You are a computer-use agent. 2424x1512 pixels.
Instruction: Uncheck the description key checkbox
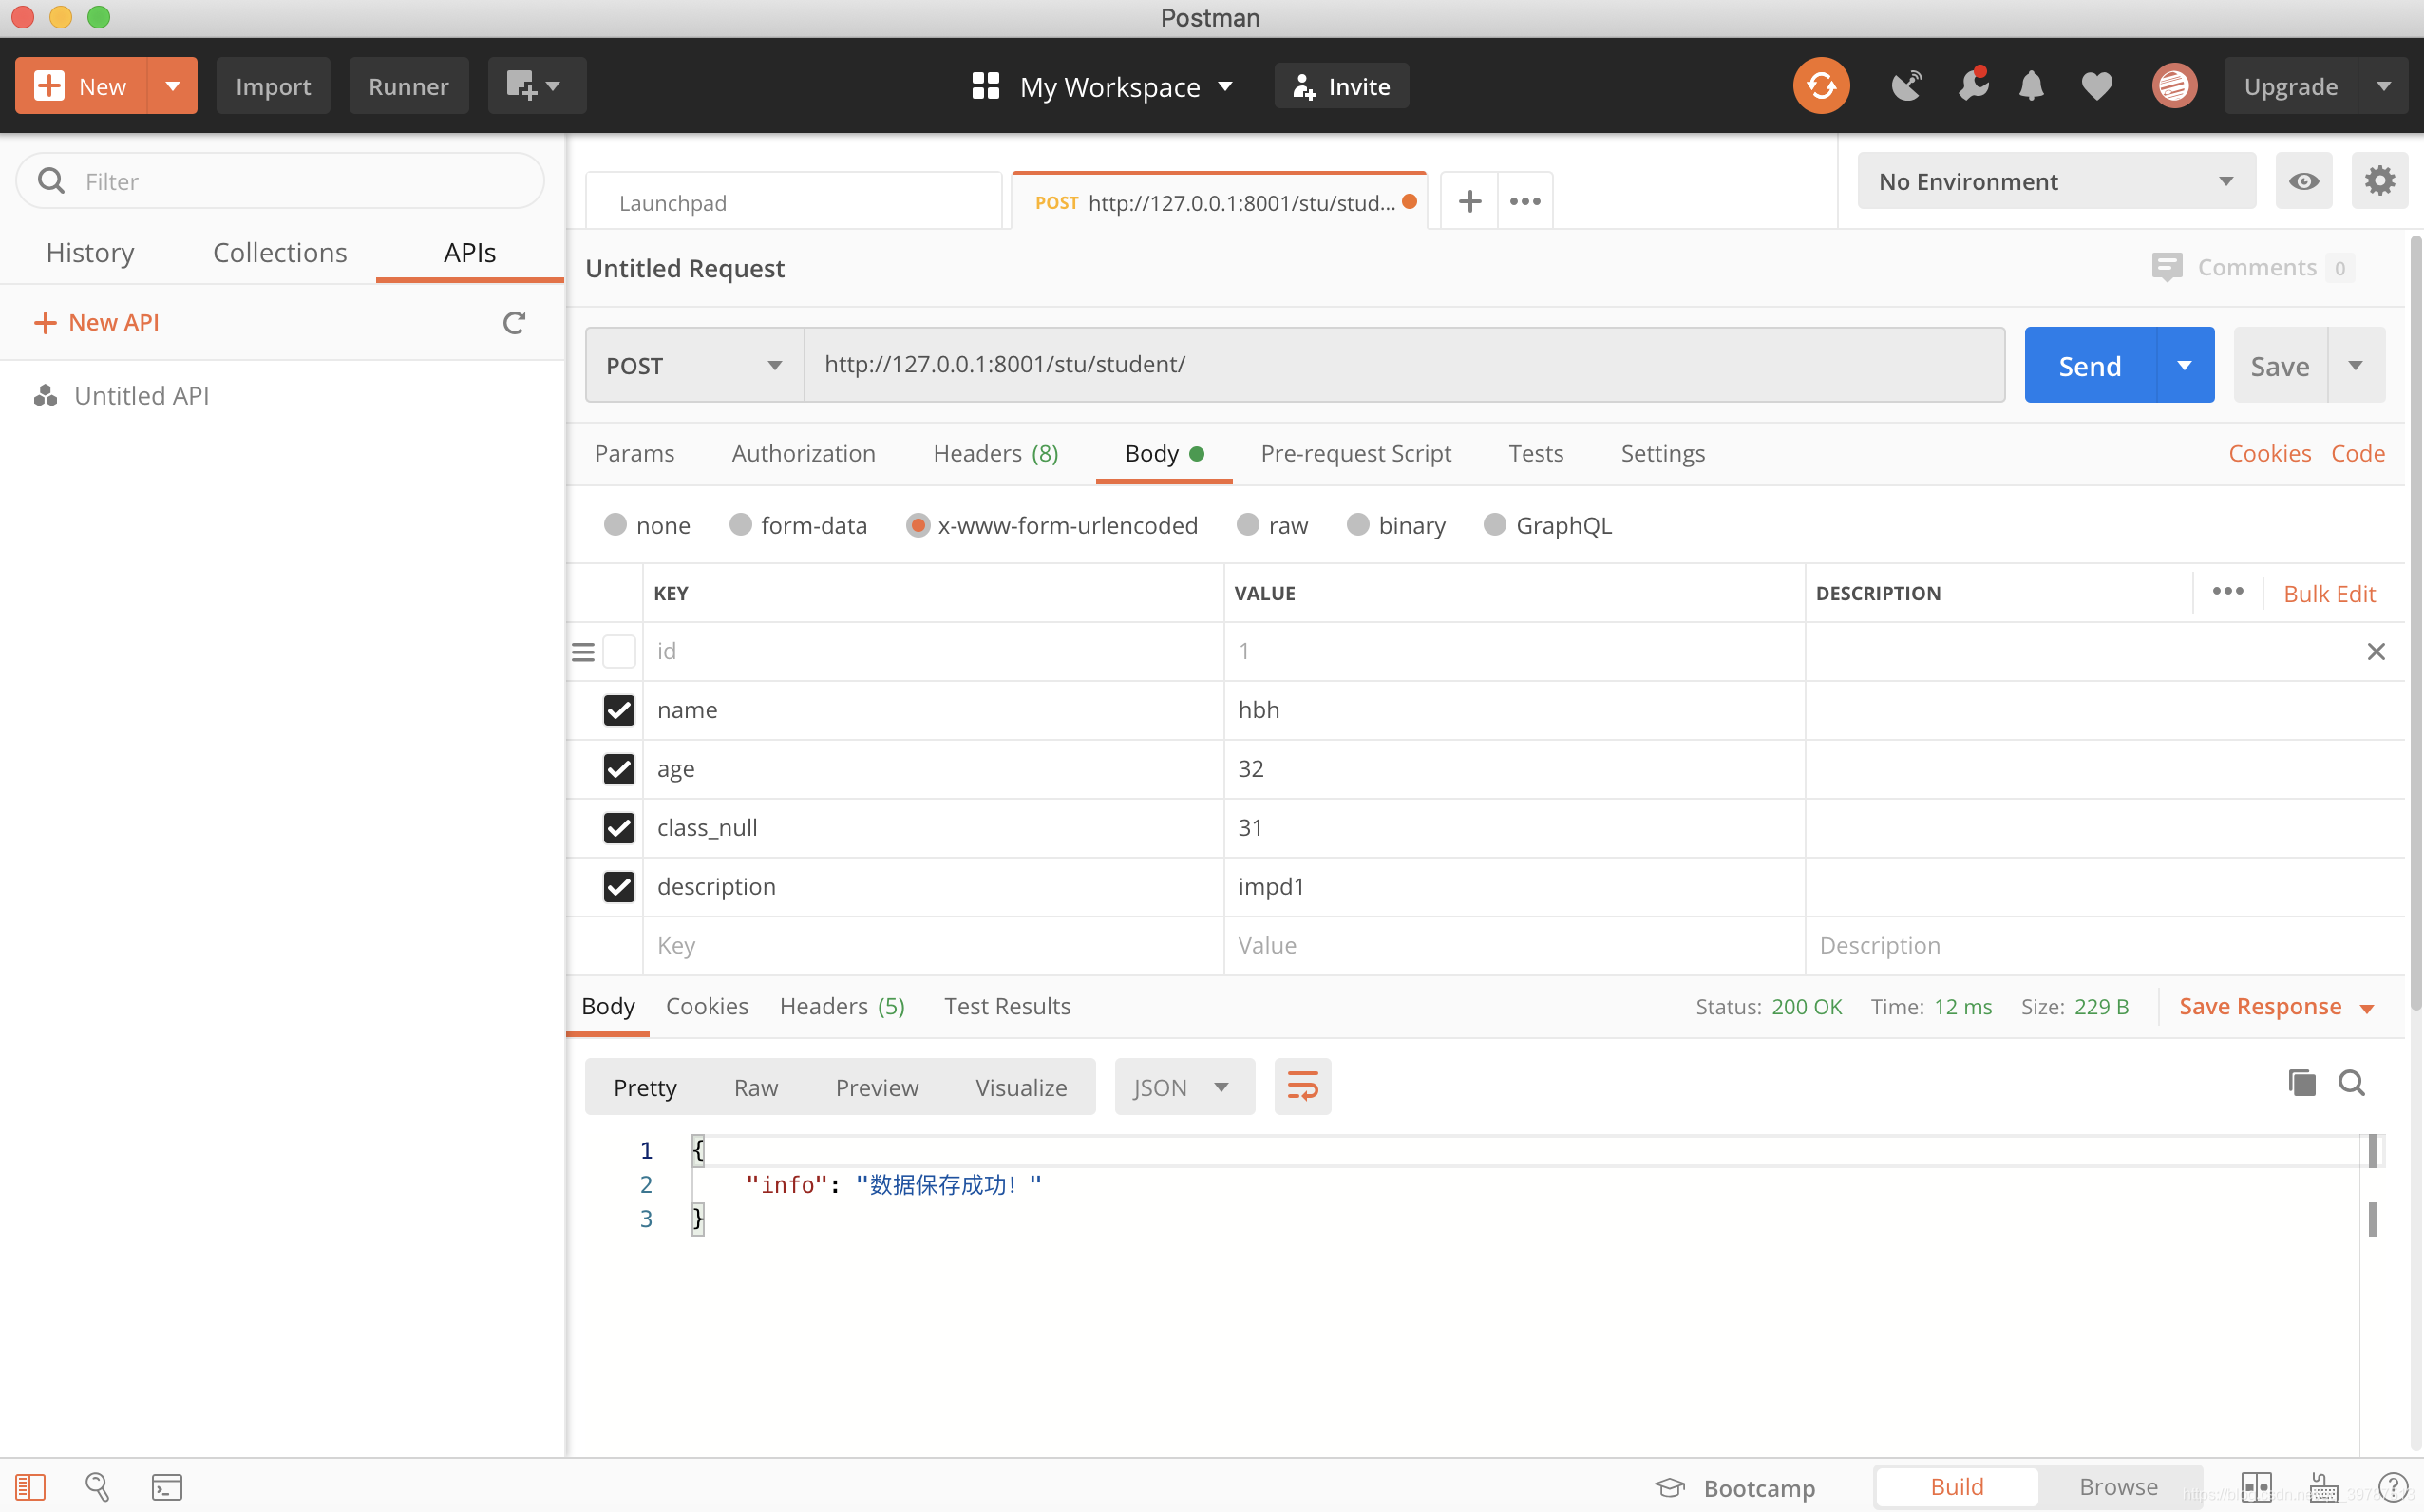click(619, 887)
